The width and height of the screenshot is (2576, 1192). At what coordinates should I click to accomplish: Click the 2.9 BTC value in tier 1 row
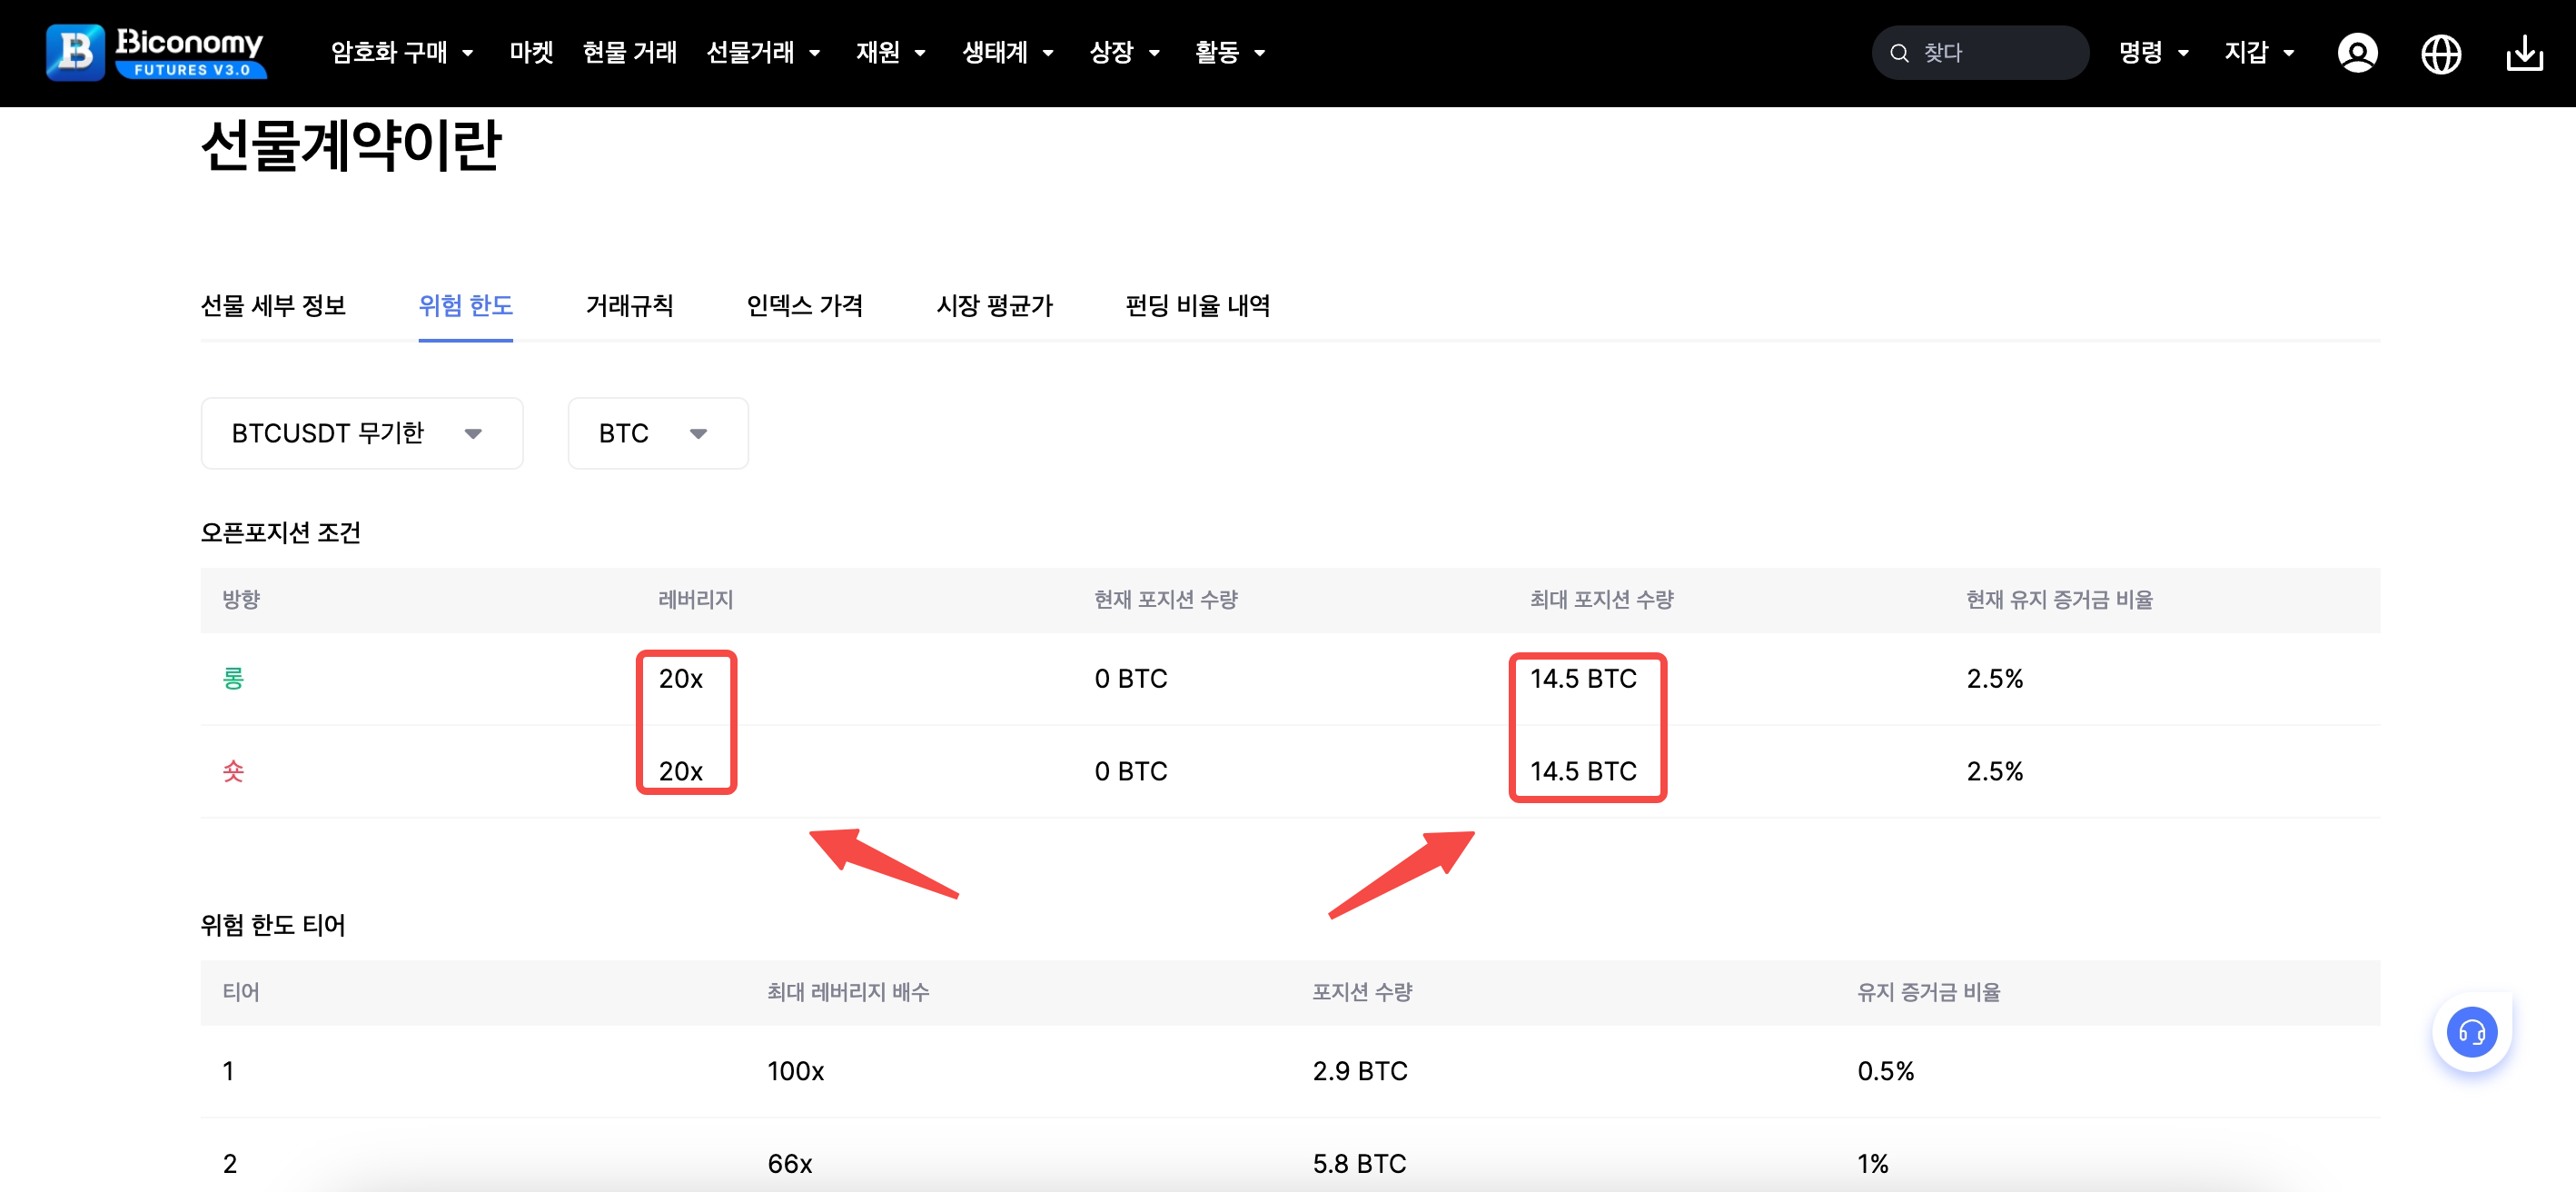pos(1360,1071)
